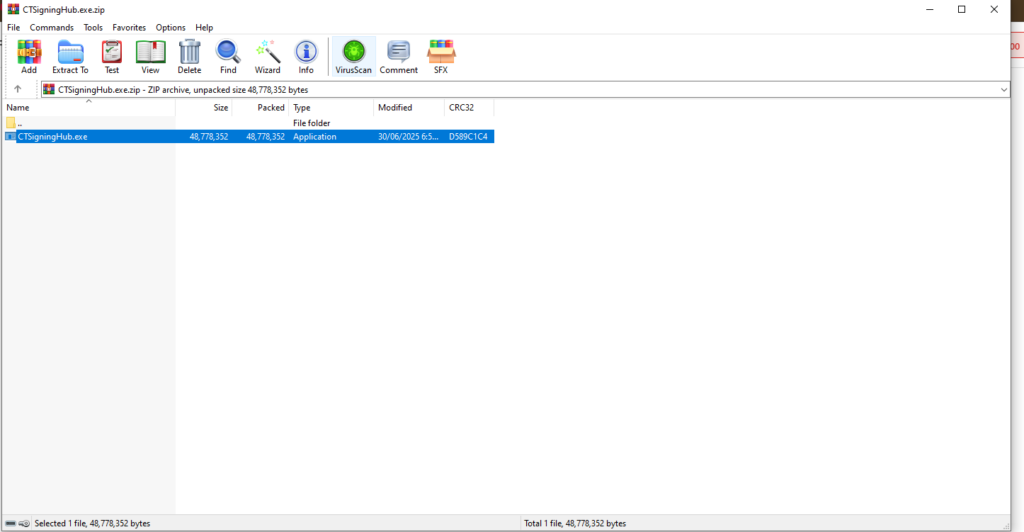The height and width of the screenshot is (532, 1024).
Task: Create SFX self-extracting archive
Action: 441,57
